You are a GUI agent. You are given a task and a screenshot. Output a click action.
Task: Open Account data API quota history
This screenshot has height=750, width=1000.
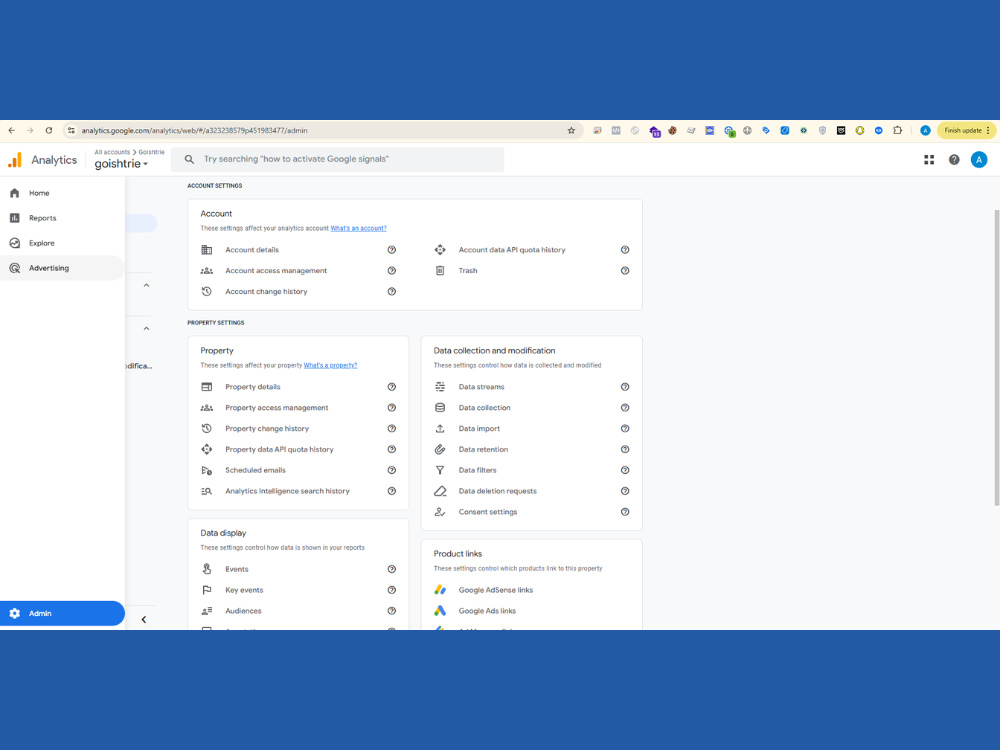point(511,250)
